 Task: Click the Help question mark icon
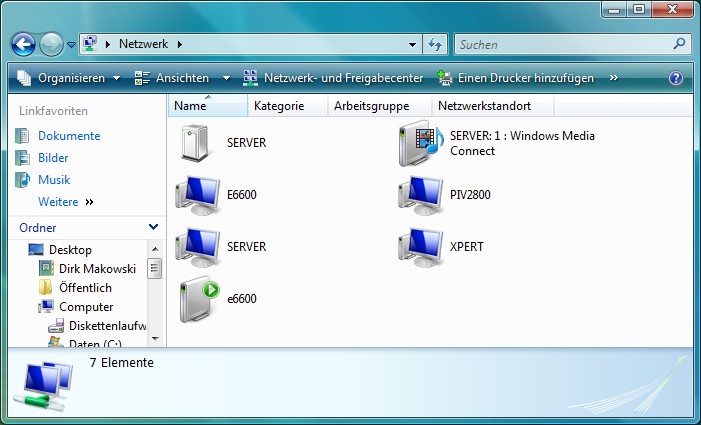(x=676, y=78)
